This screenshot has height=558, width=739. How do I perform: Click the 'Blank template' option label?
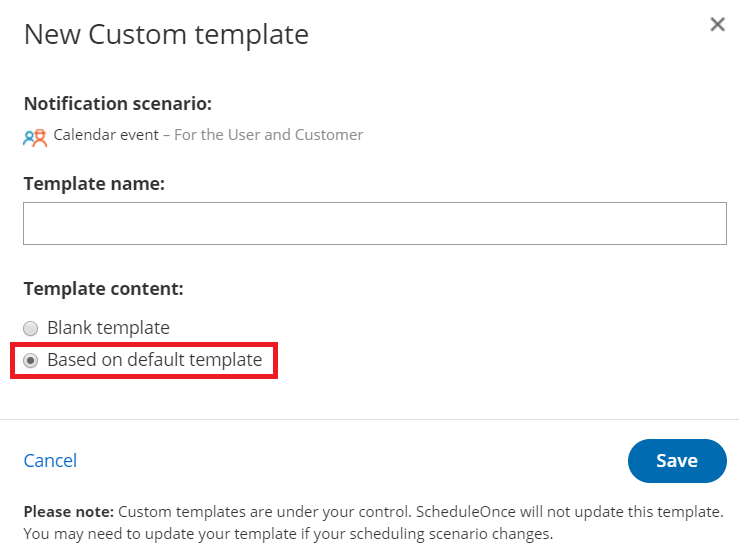[x=108, y=328]
